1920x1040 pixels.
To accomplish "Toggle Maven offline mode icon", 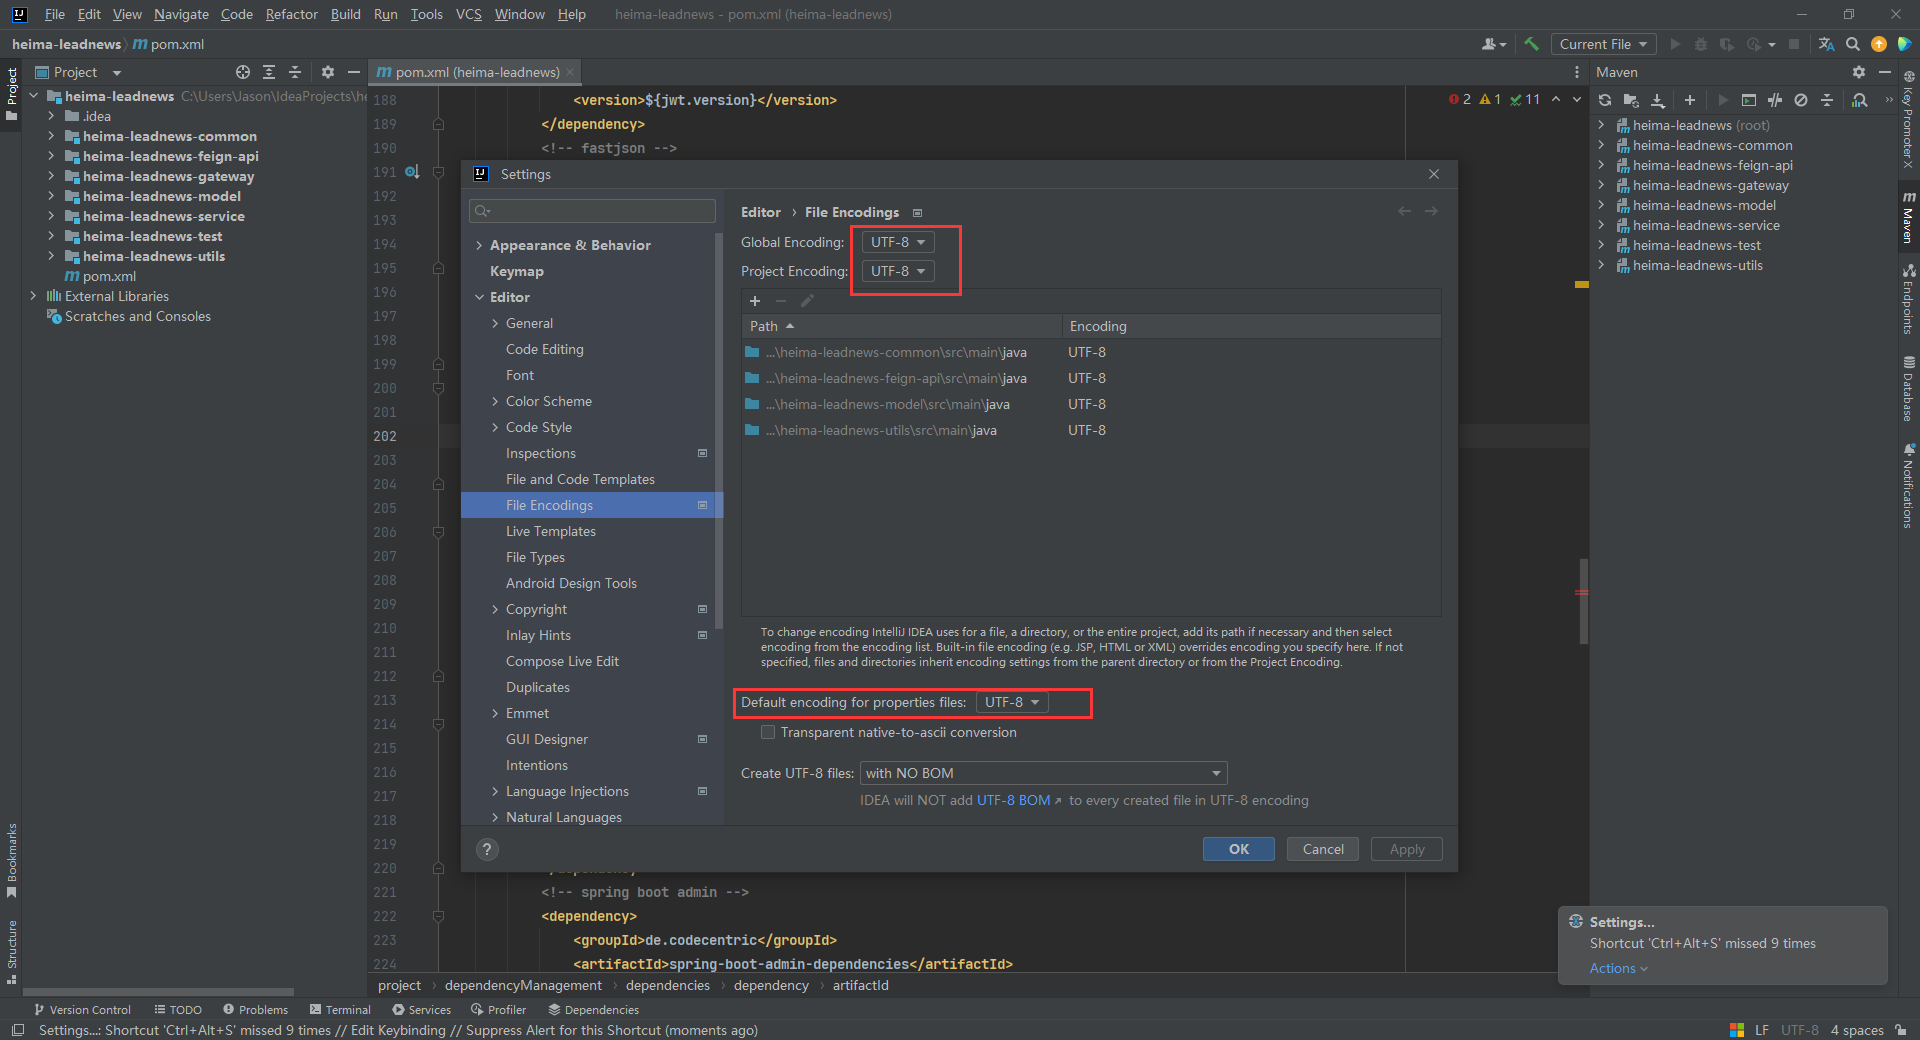I will pos(1775,100).
